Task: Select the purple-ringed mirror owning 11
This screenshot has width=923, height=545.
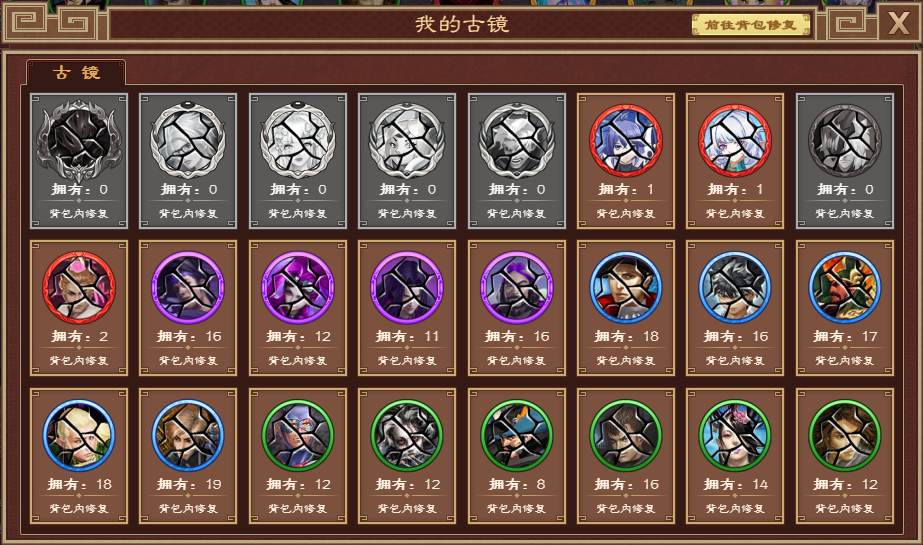Action: click(407, 288)
